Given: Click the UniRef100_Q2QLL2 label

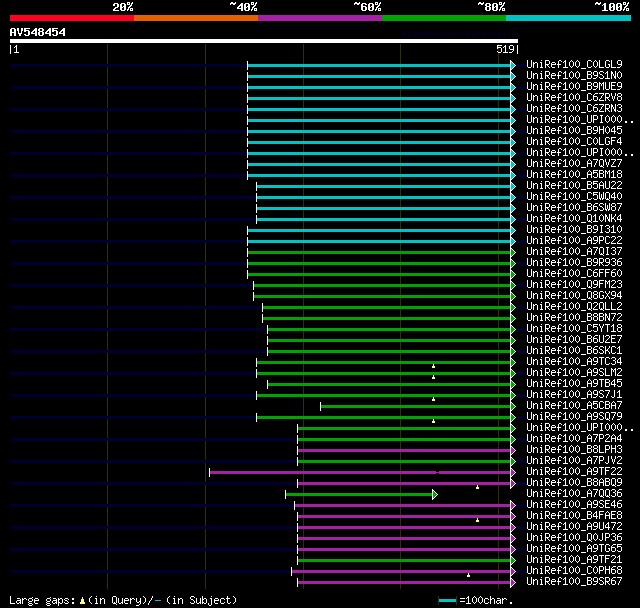Looking at the screenshot, I should (x=574, y=307).
